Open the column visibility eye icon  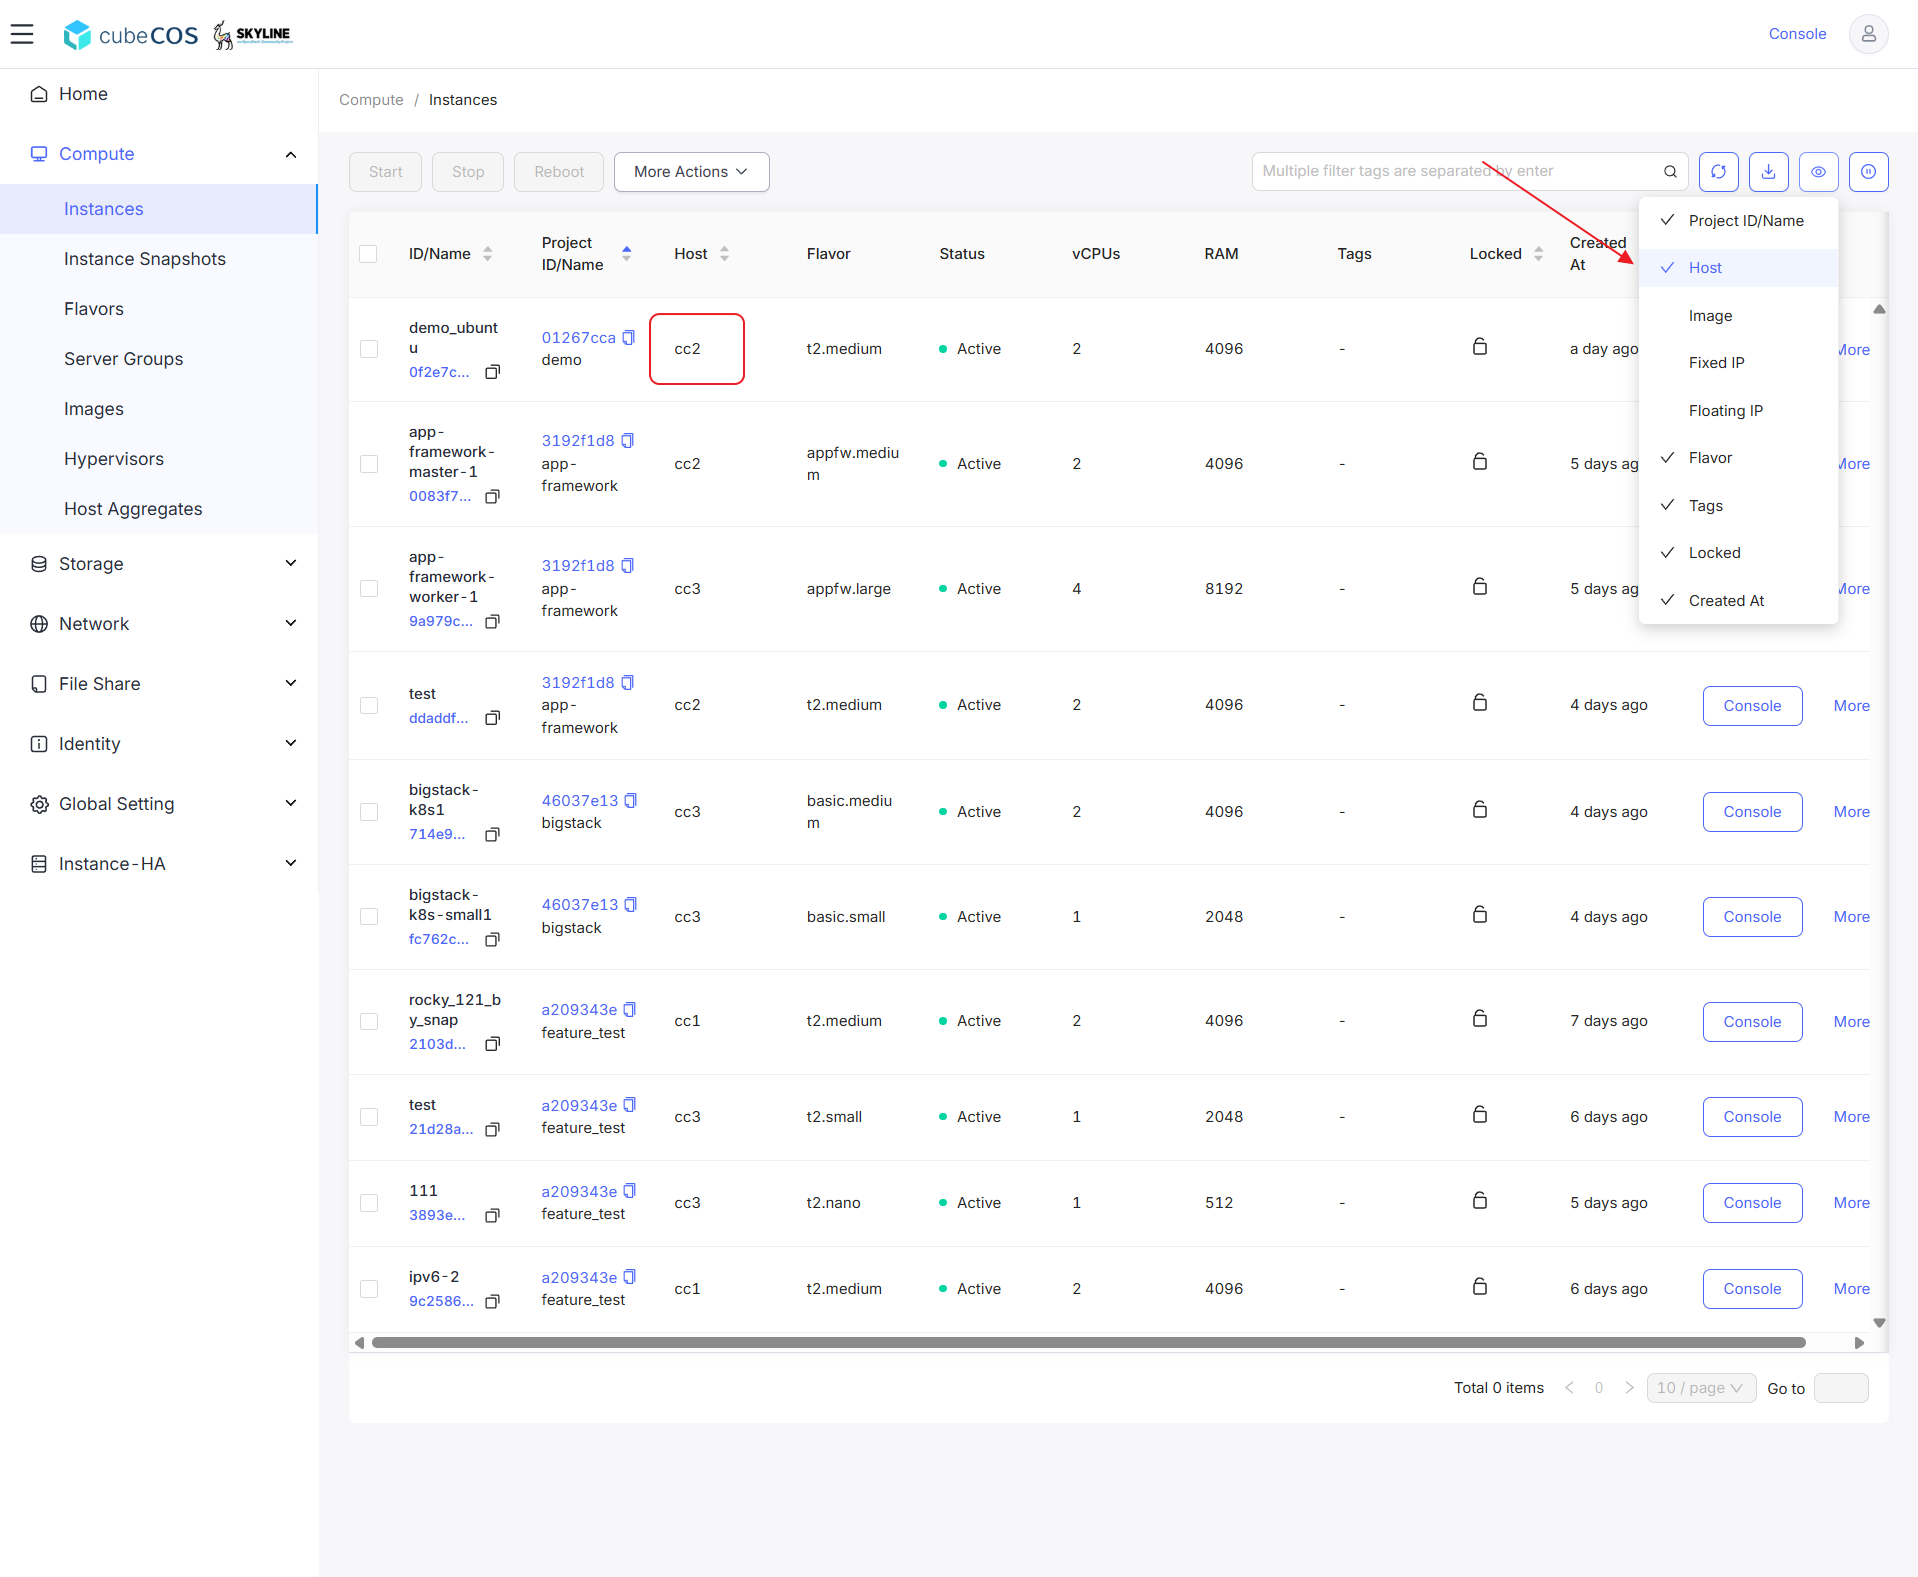click(1818, 172)
